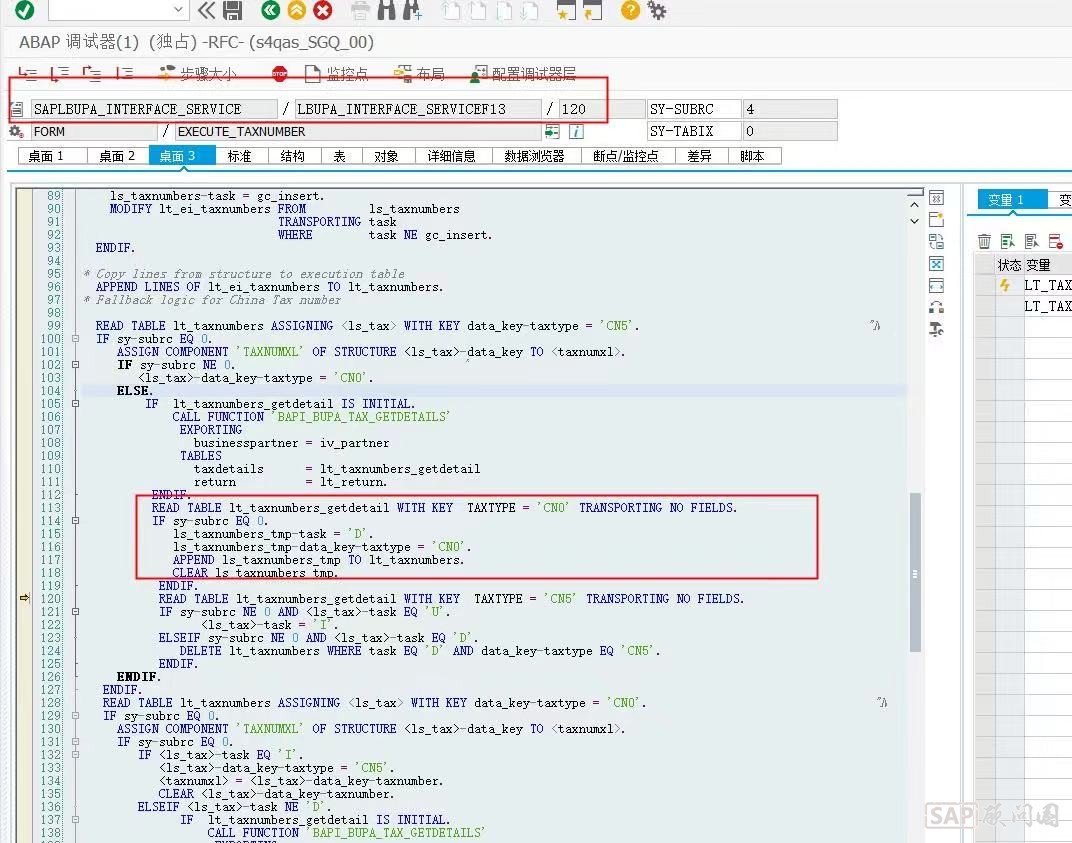The width and height of the screenshot is (1072, 843).
Task: Click the Save floppy disk icon
Action: (x=232, y=10)
